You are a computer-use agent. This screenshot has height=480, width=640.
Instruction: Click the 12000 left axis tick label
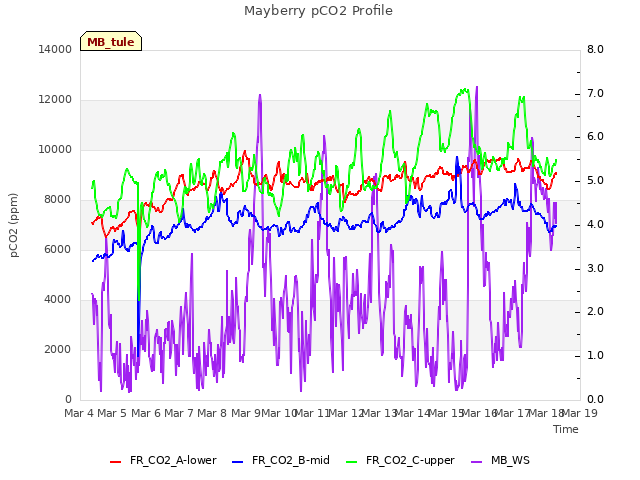coord(55,100)
